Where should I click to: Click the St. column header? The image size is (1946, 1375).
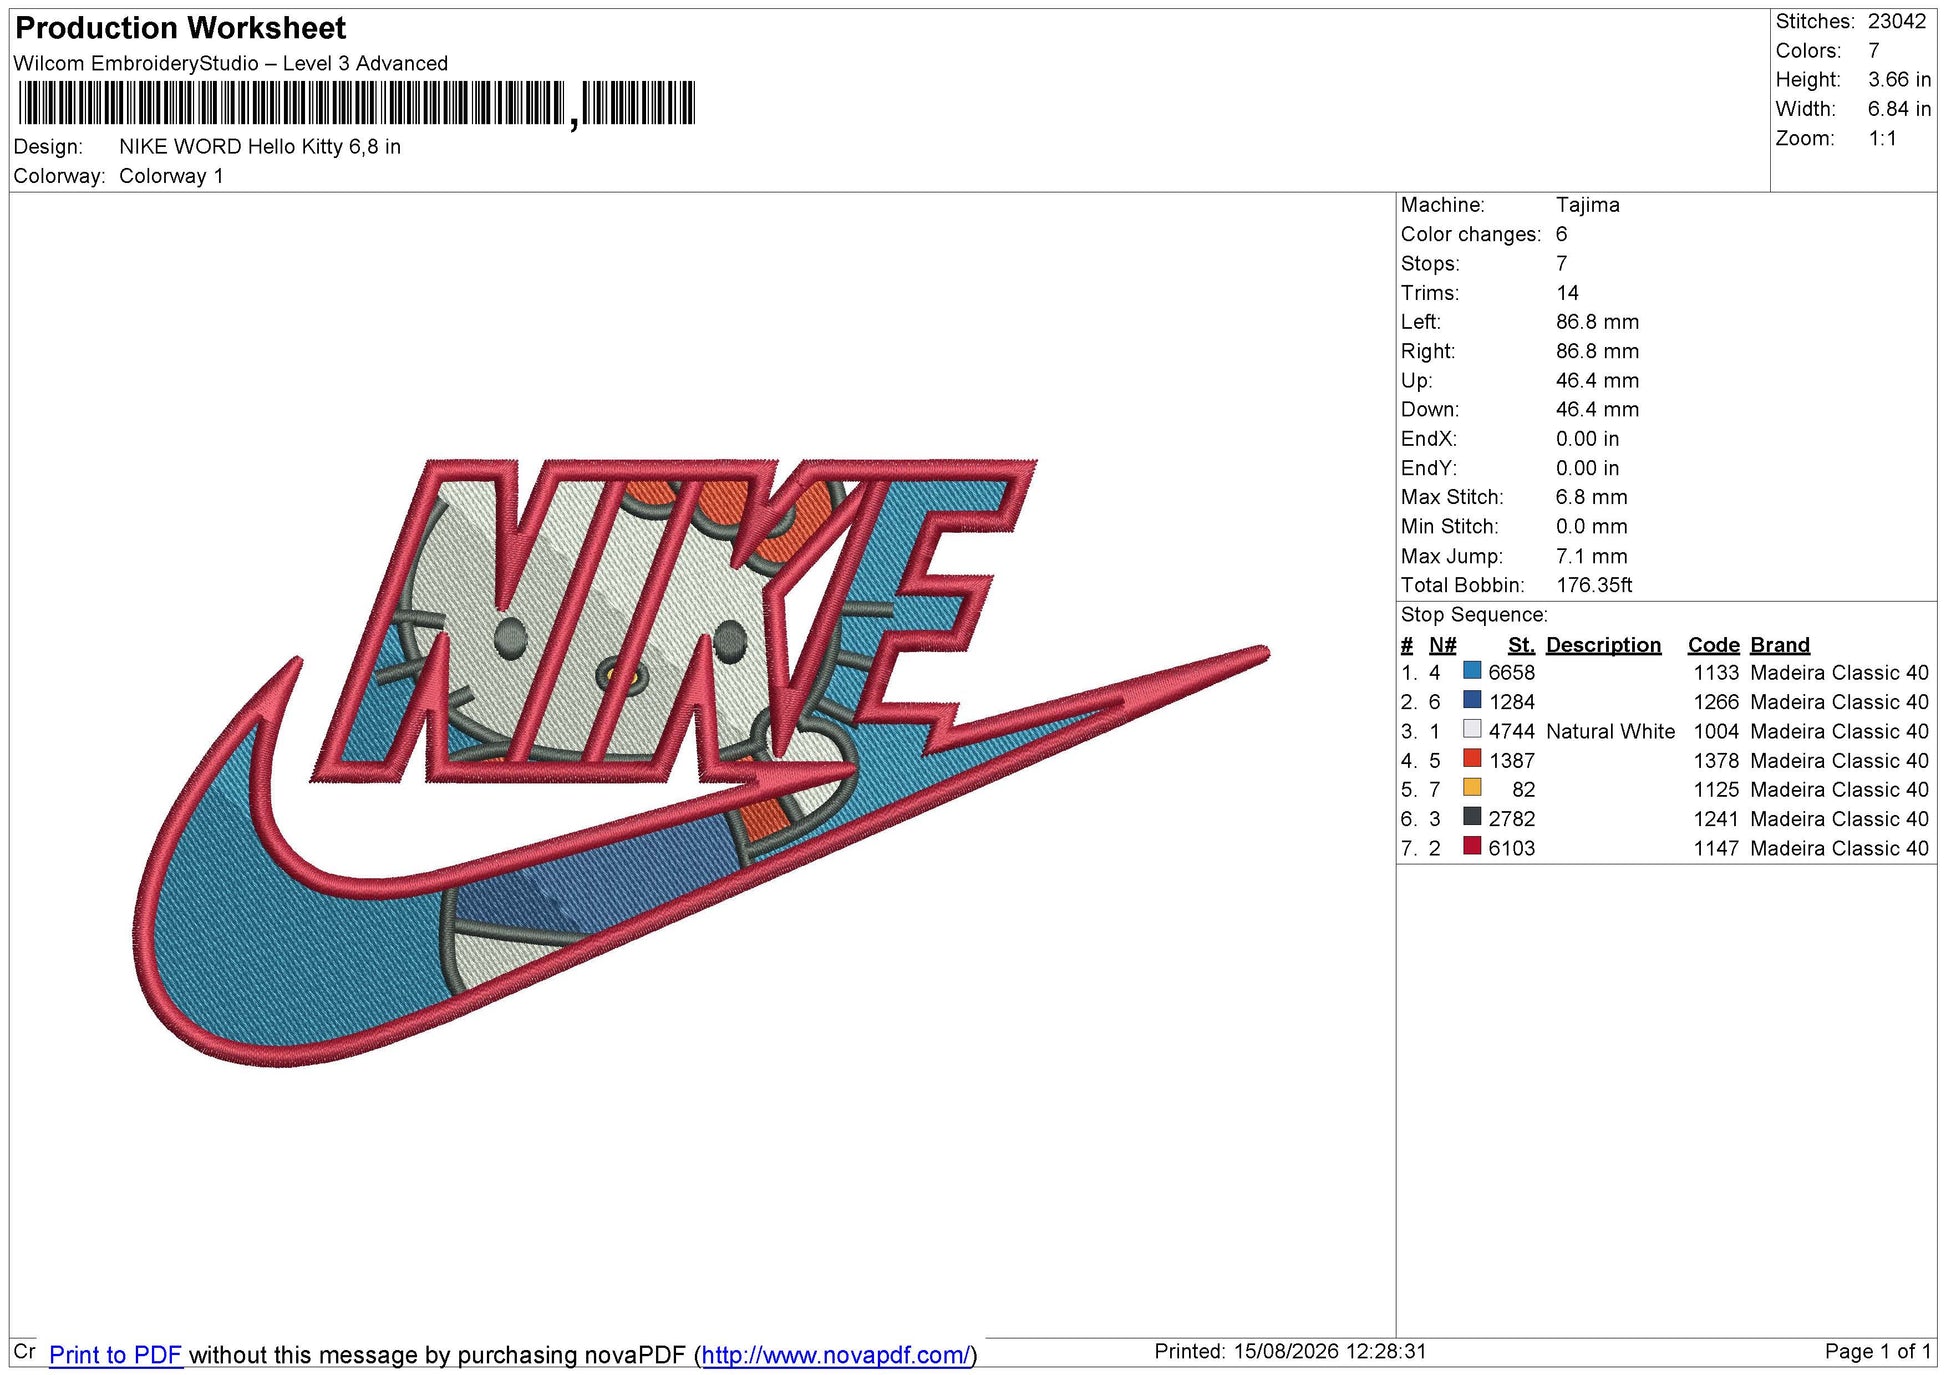(x=1521, y=645)
